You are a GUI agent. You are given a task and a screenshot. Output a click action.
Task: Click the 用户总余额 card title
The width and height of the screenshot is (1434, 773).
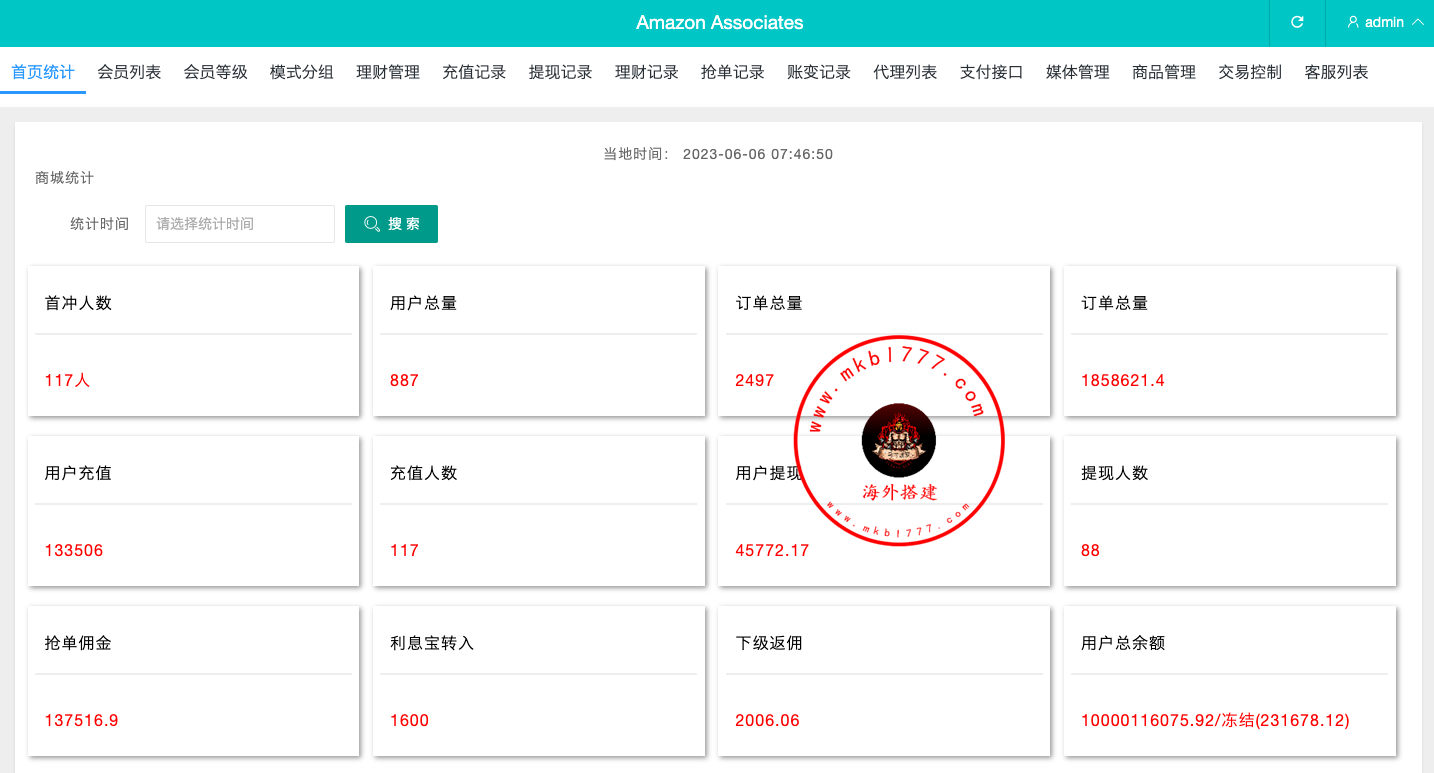1123,643
